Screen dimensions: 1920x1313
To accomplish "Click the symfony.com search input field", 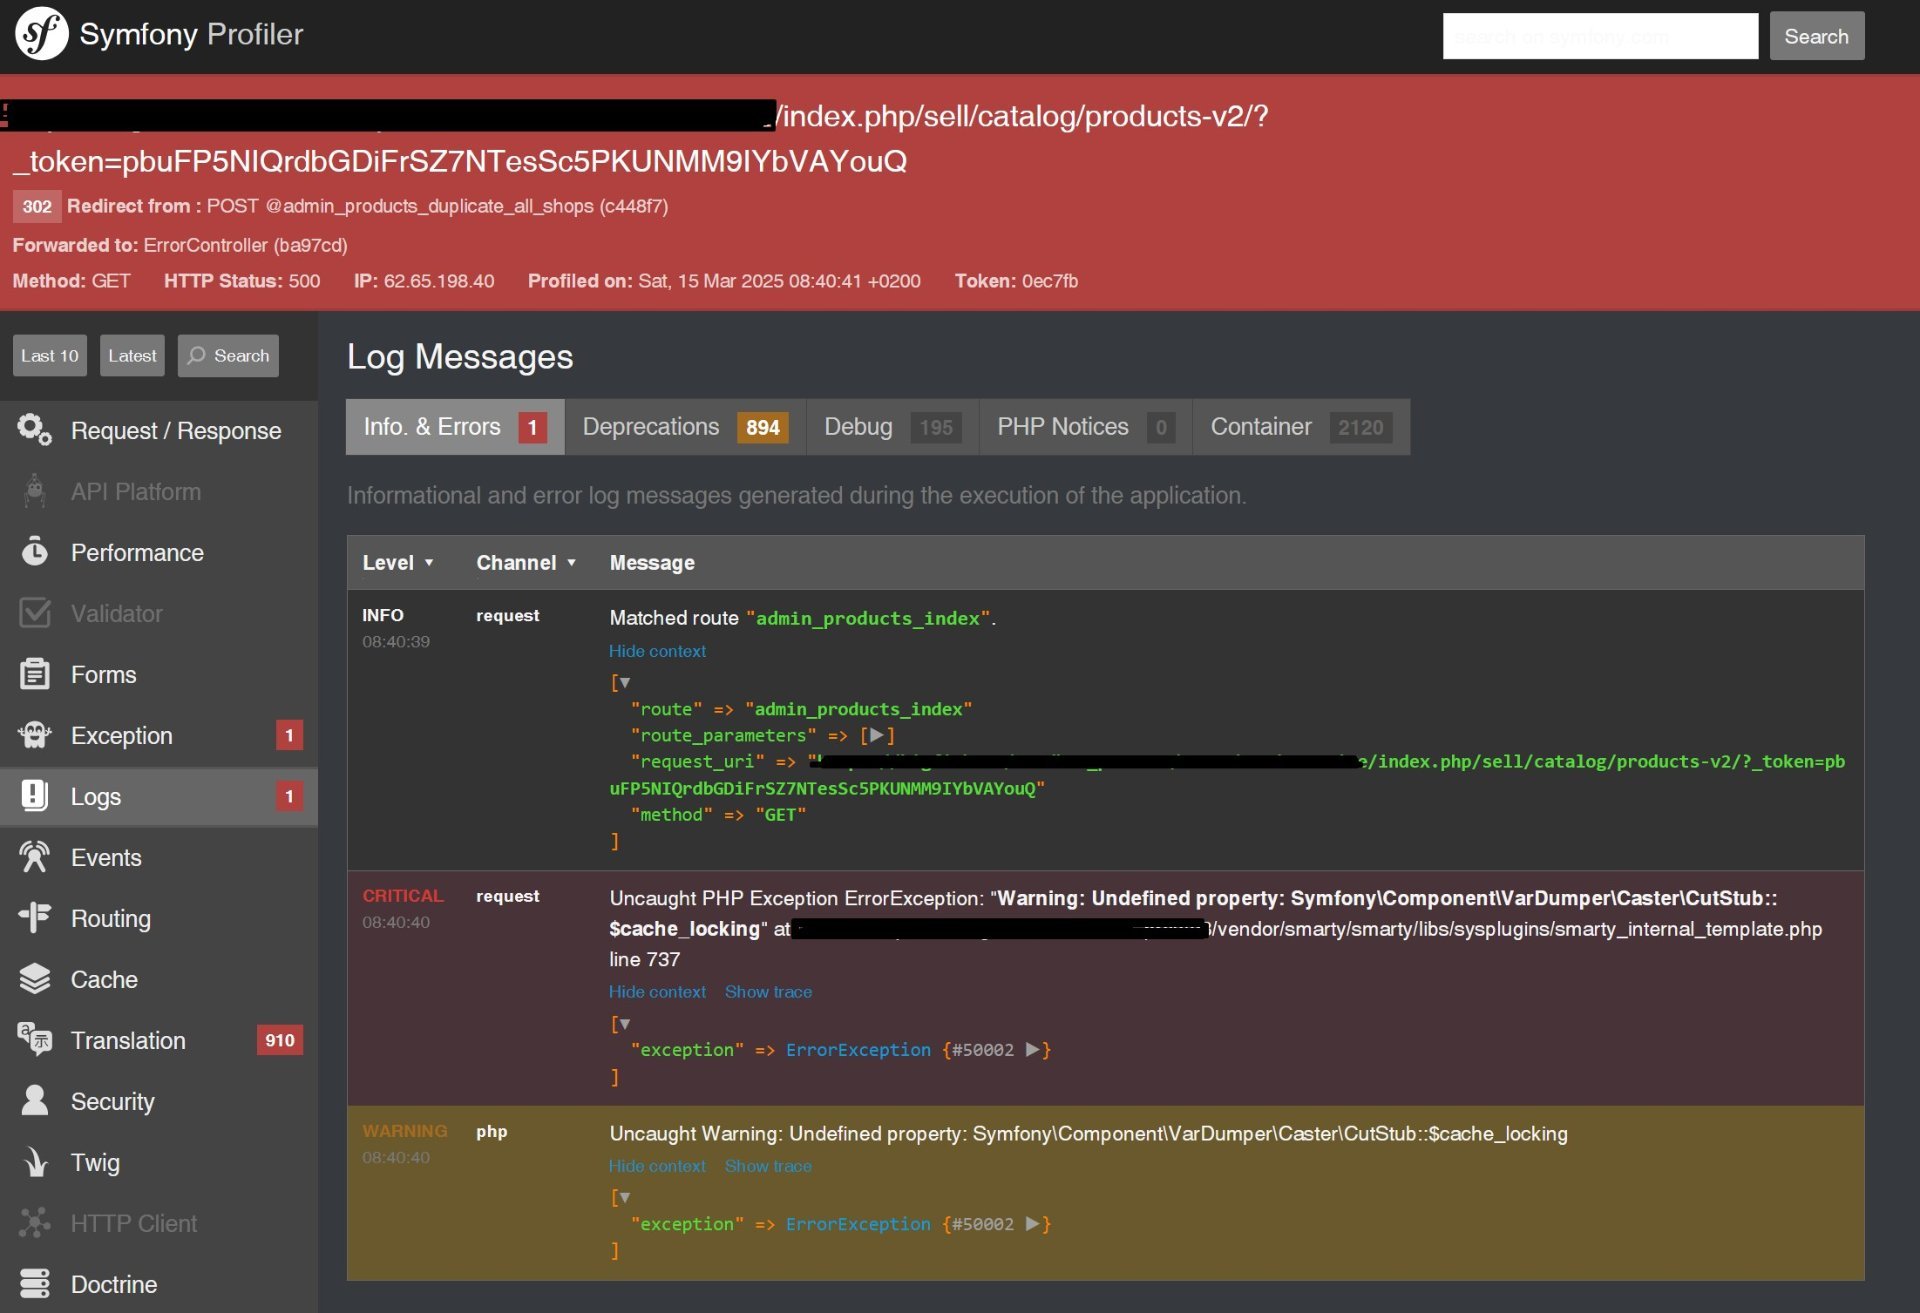I will click(x=1599, y=37).
